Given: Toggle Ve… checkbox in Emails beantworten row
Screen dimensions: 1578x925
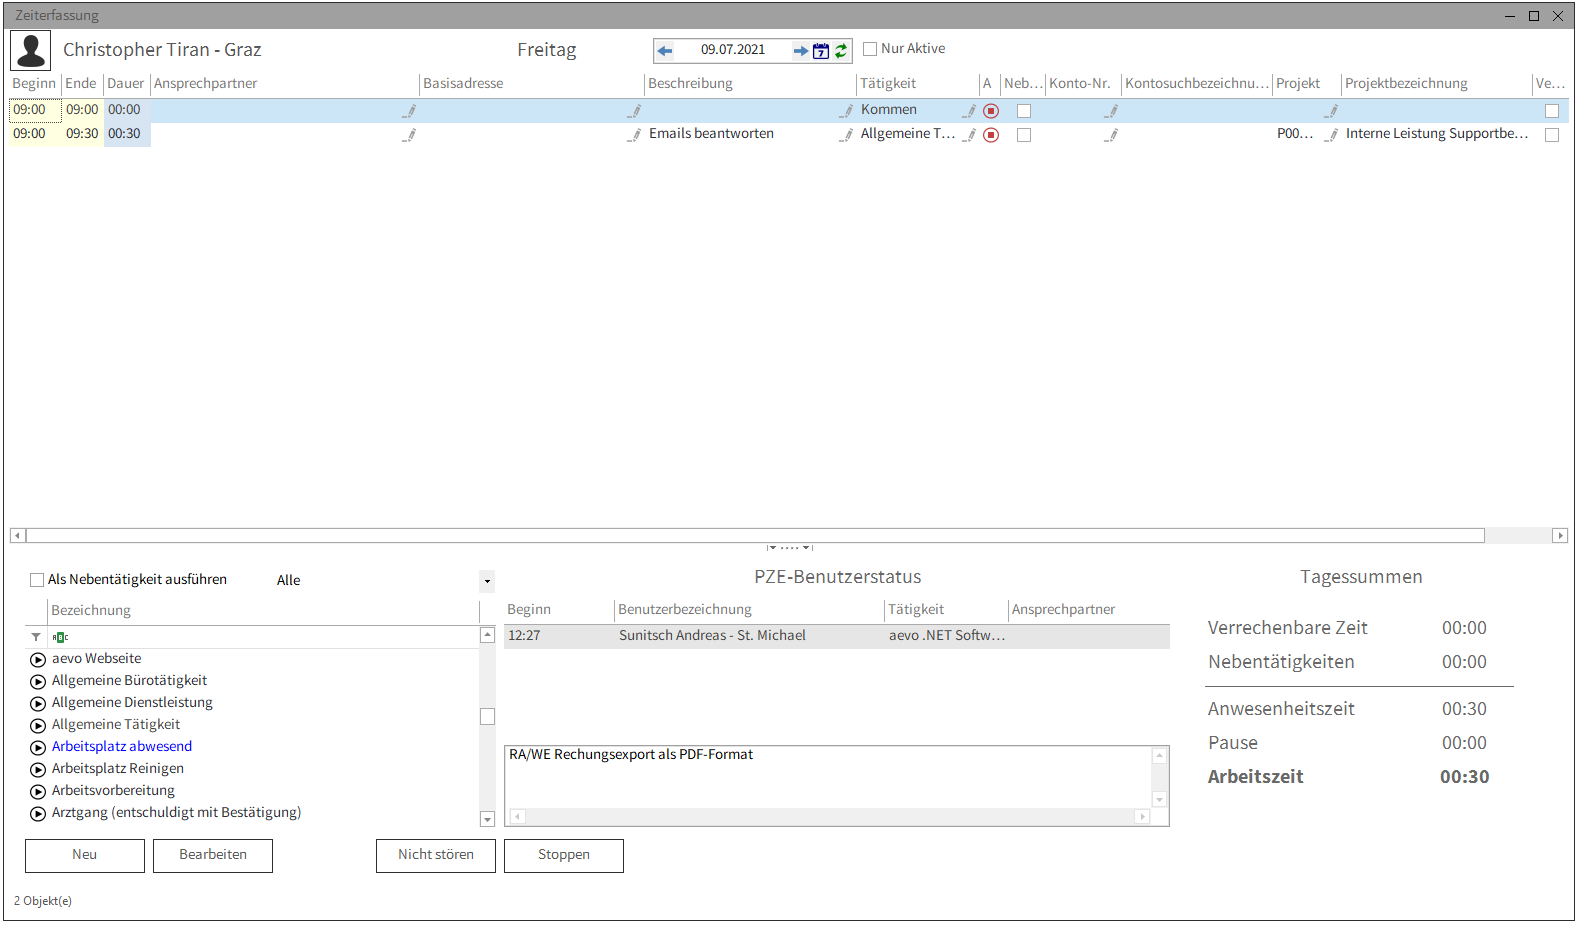Looking at the screenshot, I should coord(1552,135).
